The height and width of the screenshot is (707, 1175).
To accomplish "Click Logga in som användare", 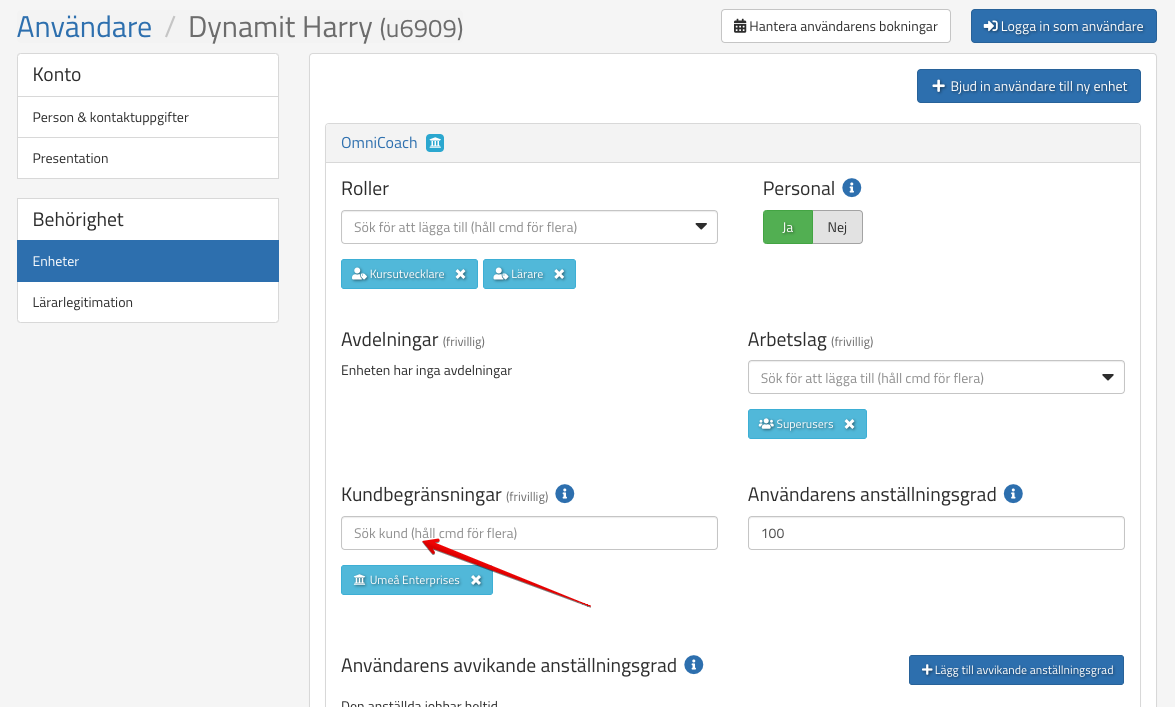I will [1063, 26].
